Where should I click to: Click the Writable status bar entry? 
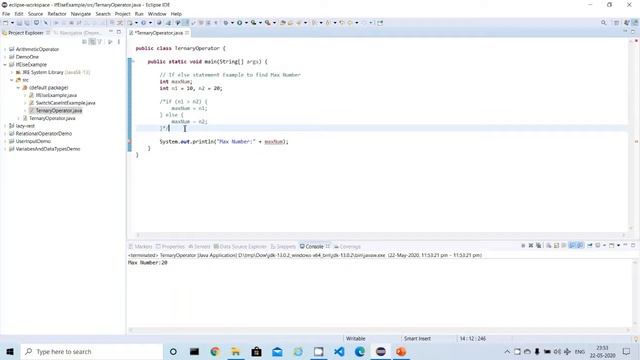[356, 339]
